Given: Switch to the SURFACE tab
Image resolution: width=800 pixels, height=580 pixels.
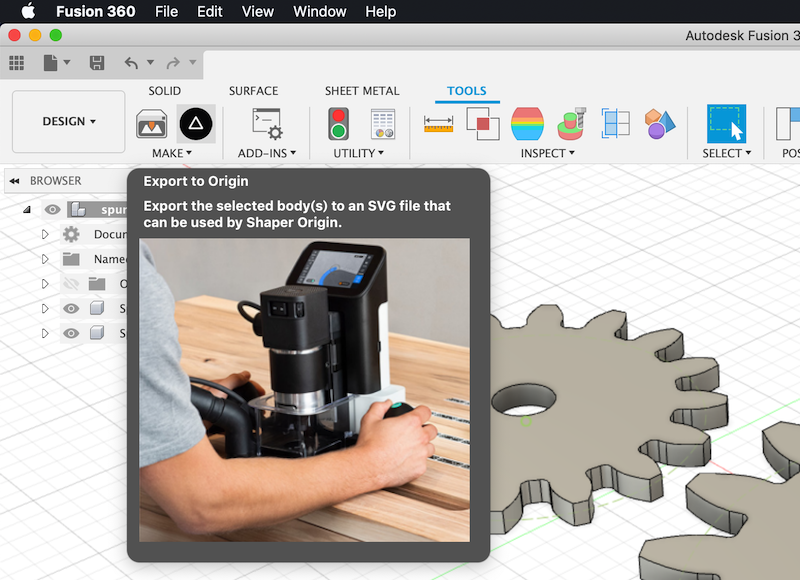Looking at the screenshot, I should (x=254, y=91).
